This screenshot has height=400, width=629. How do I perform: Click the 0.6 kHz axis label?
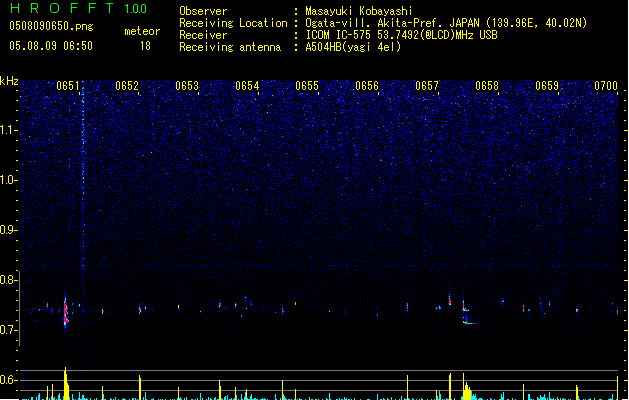(x=8, y=380)
